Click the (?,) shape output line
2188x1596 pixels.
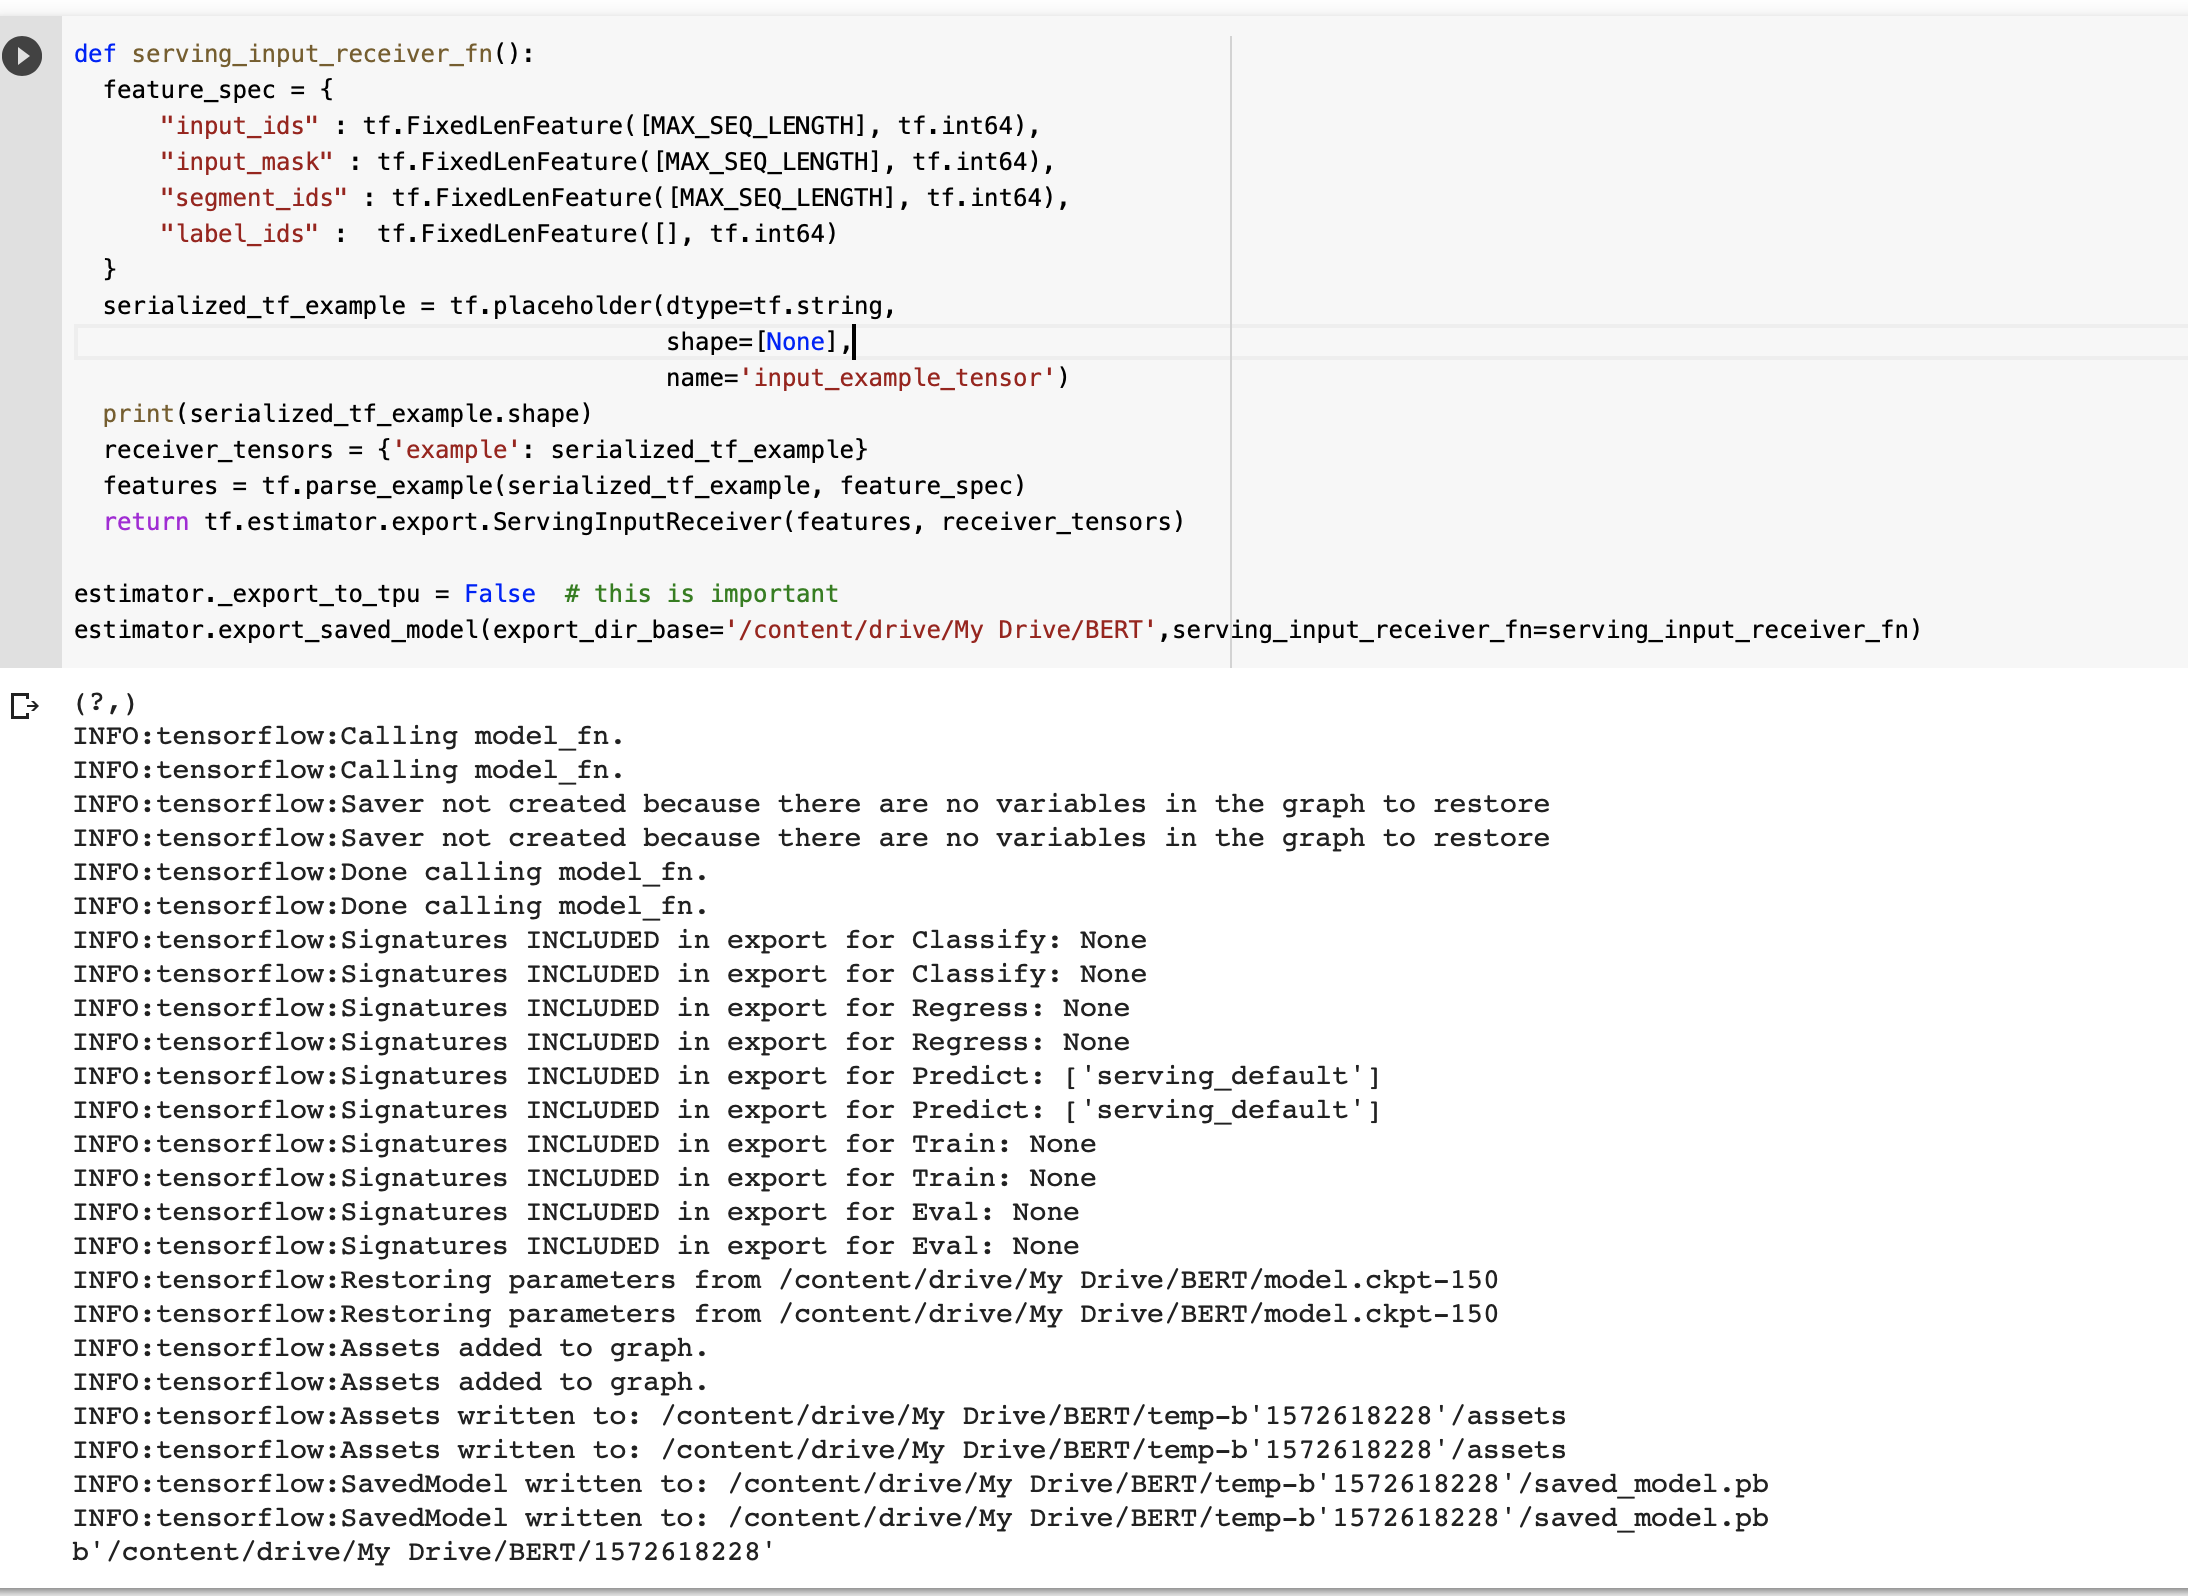point(103,703)
